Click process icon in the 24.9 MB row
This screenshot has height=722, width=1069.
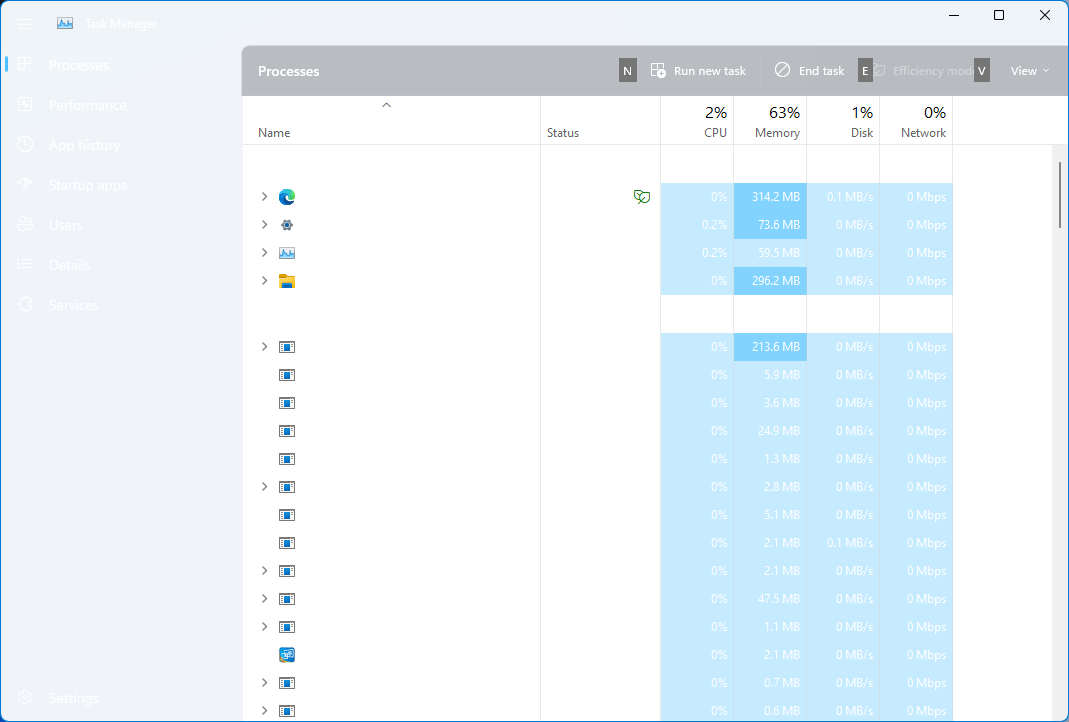(x=287, y=431)
